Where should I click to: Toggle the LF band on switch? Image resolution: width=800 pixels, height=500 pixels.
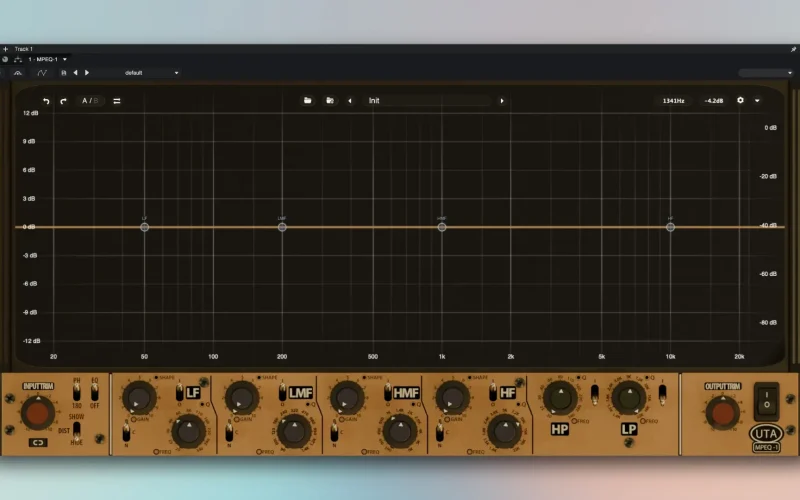pyautogui.click(x=180, y=392)
